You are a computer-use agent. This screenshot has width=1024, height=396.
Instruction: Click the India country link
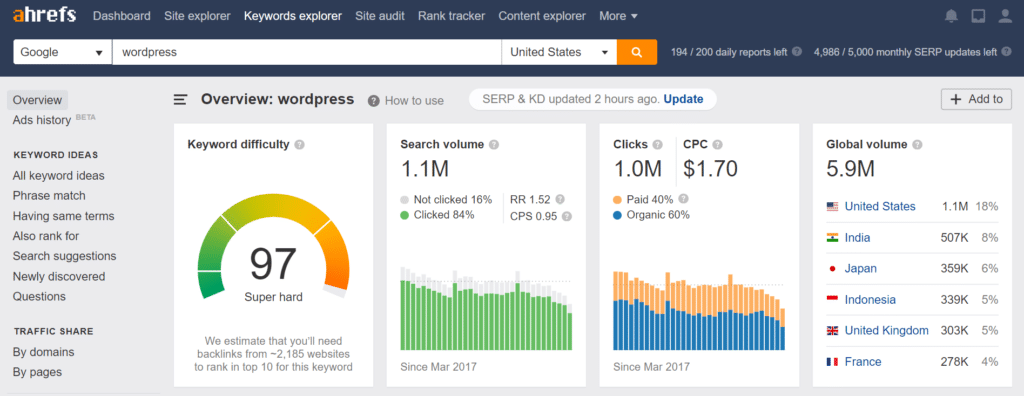click(x=857, y=238)
